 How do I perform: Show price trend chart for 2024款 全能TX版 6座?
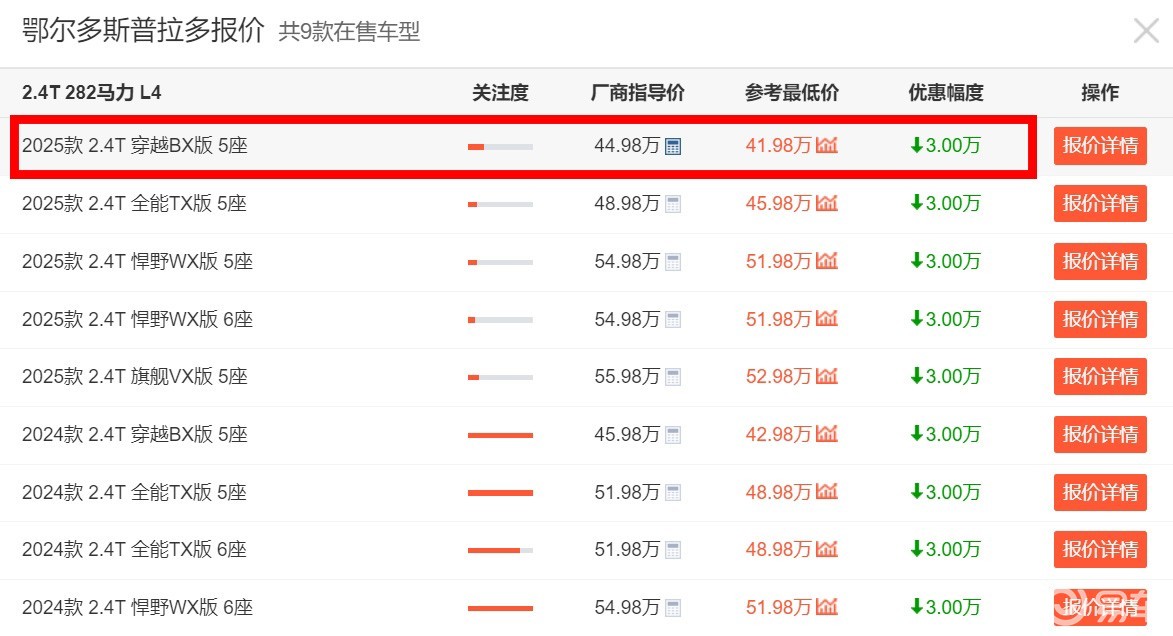click(827, 548)
